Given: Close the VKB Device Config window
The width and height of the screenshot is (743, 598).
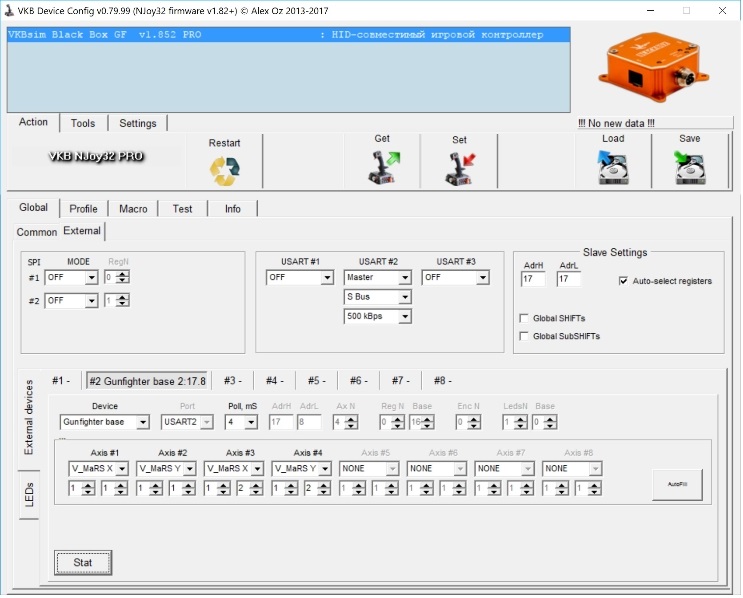Looking at the screenshot, I should pos(722,10).
